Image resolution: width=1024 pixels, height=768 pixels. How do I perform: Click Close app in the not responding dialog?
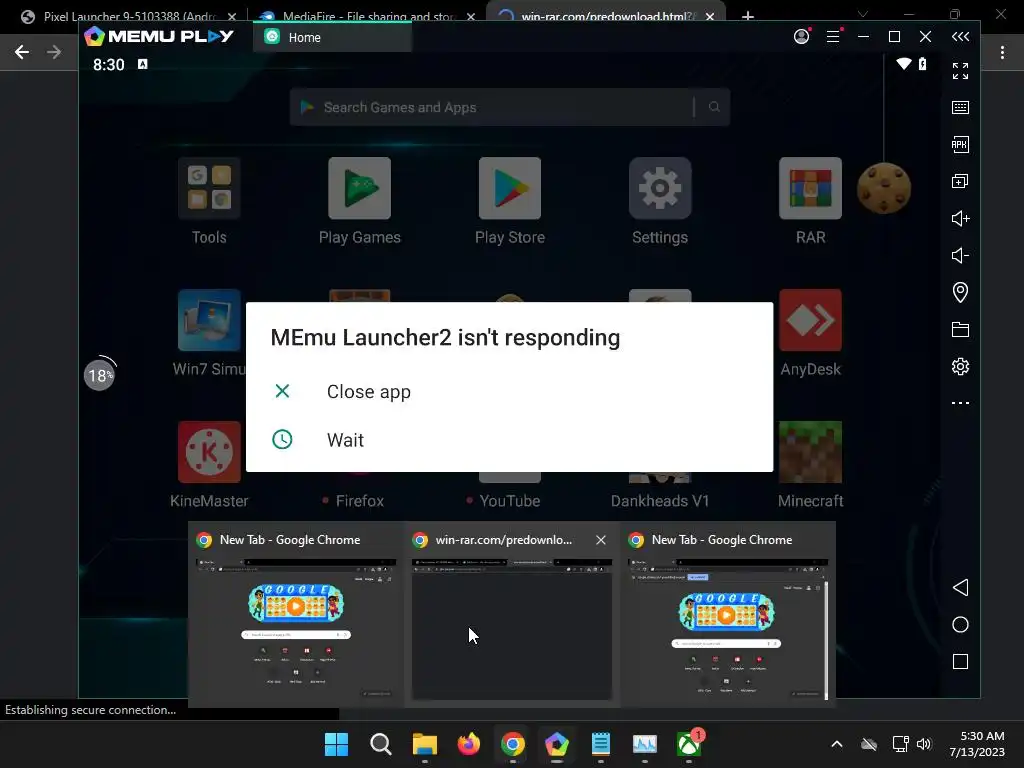click(x=368, y=392)
